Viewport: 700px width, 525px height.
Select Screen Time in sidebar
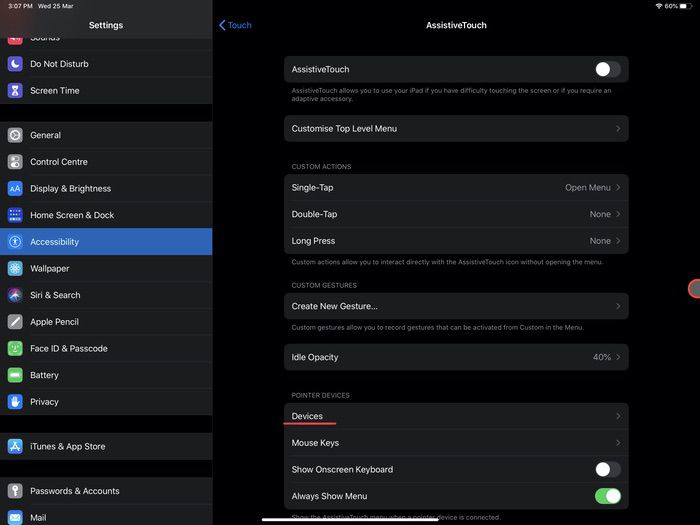click(x=106, y=91)
